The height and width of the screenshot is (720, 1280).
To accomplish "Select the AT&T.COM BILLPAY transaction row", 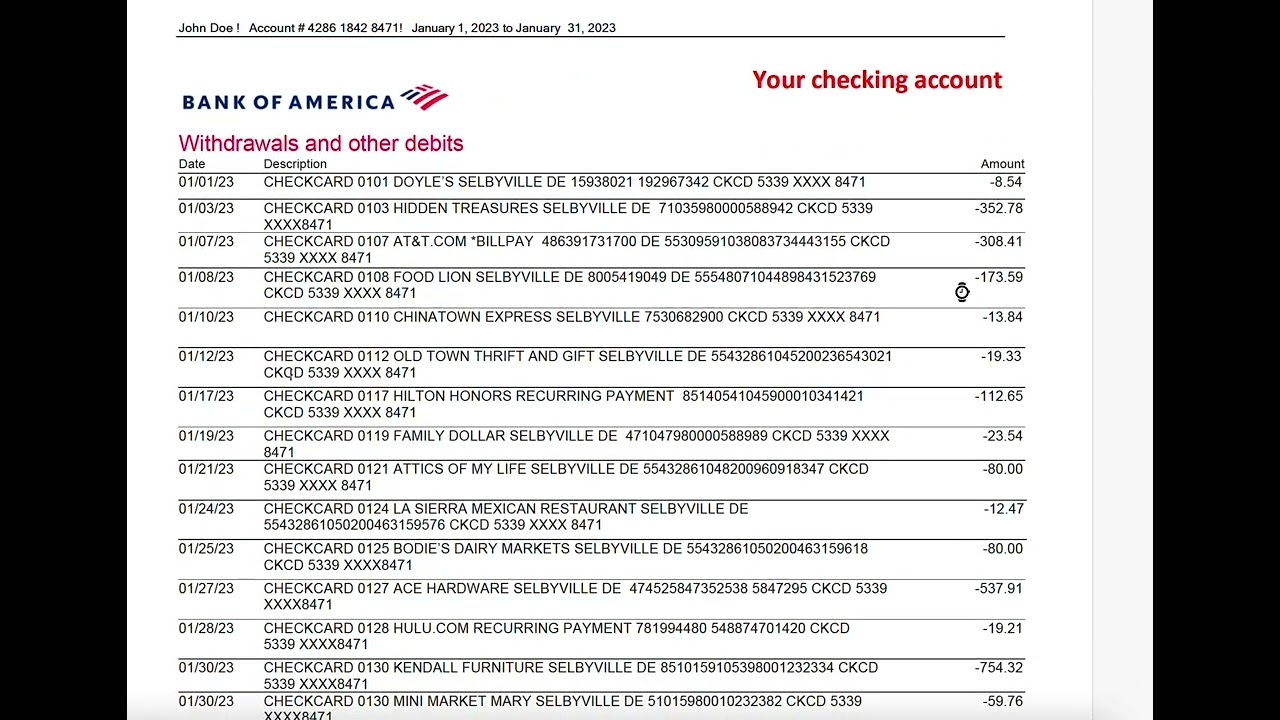I will 576,249.
